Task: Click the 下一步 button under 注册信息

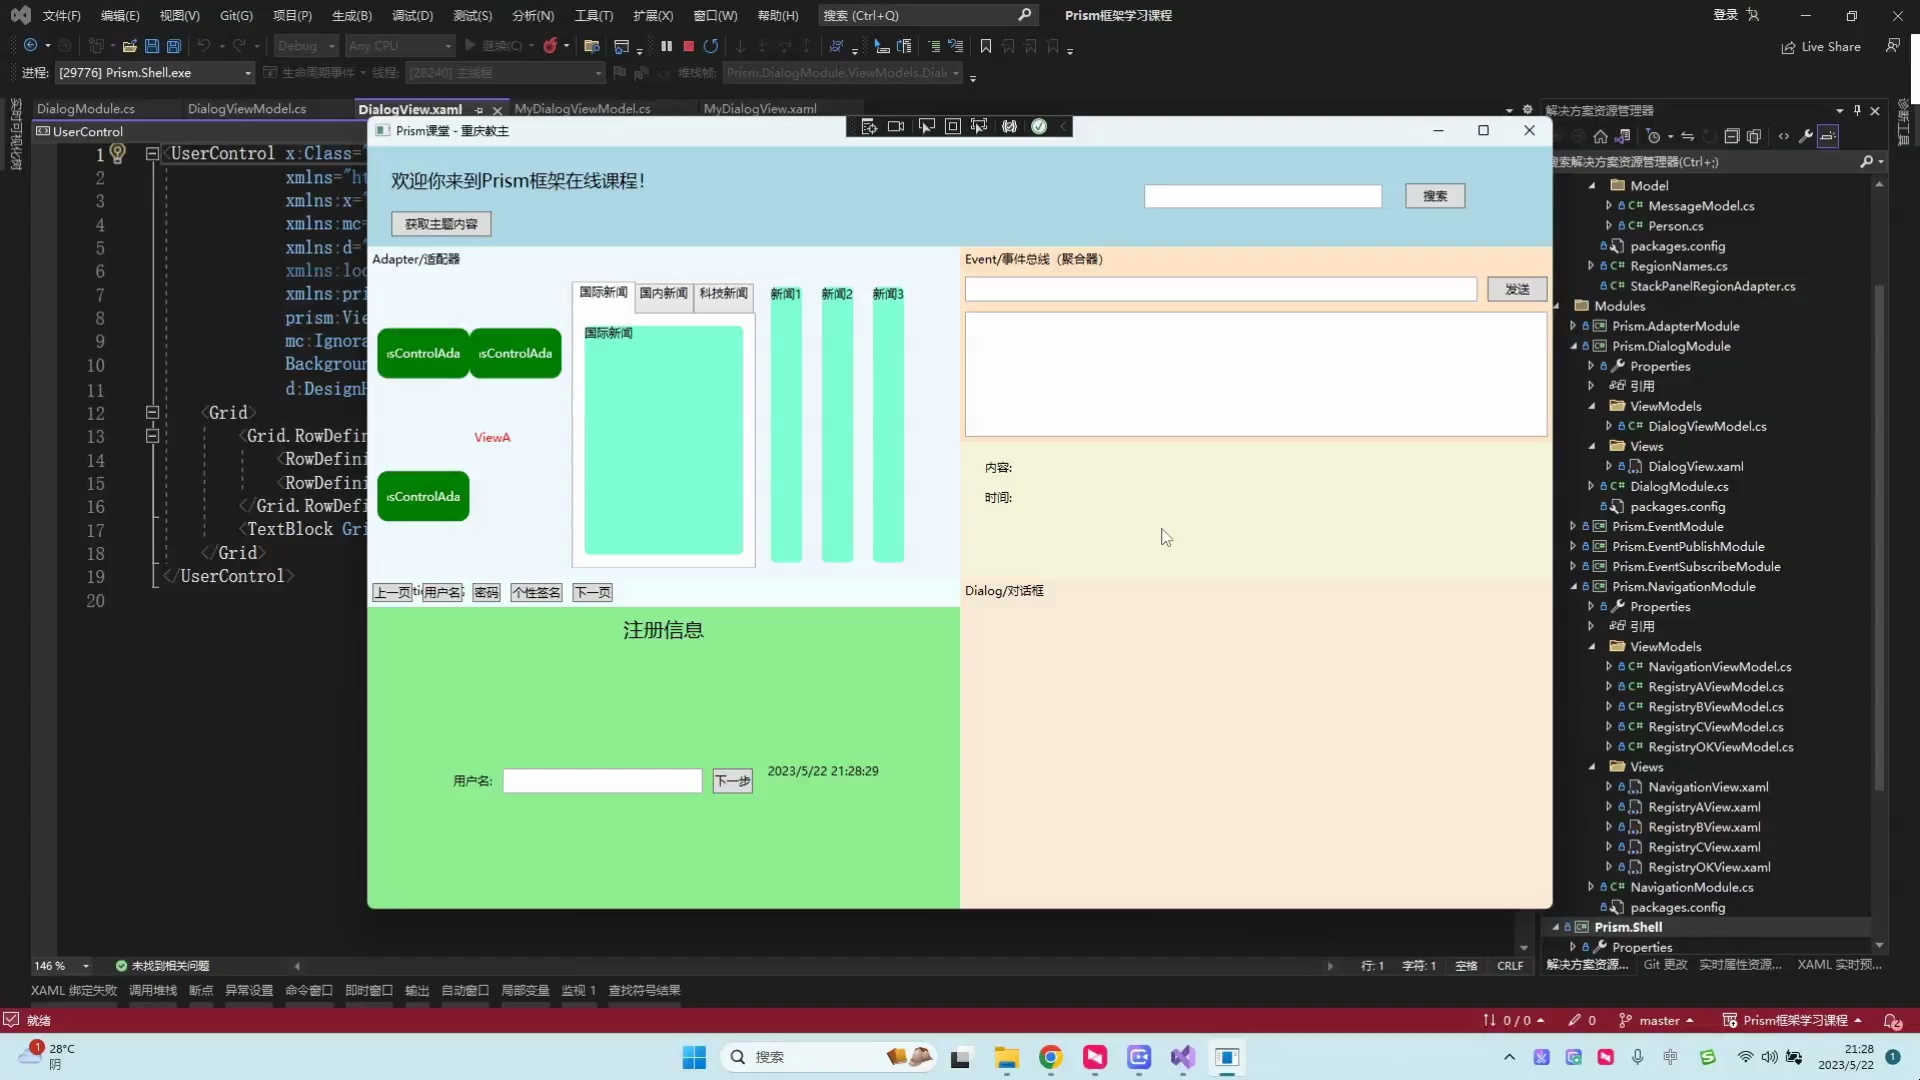Action: [732, 780]
